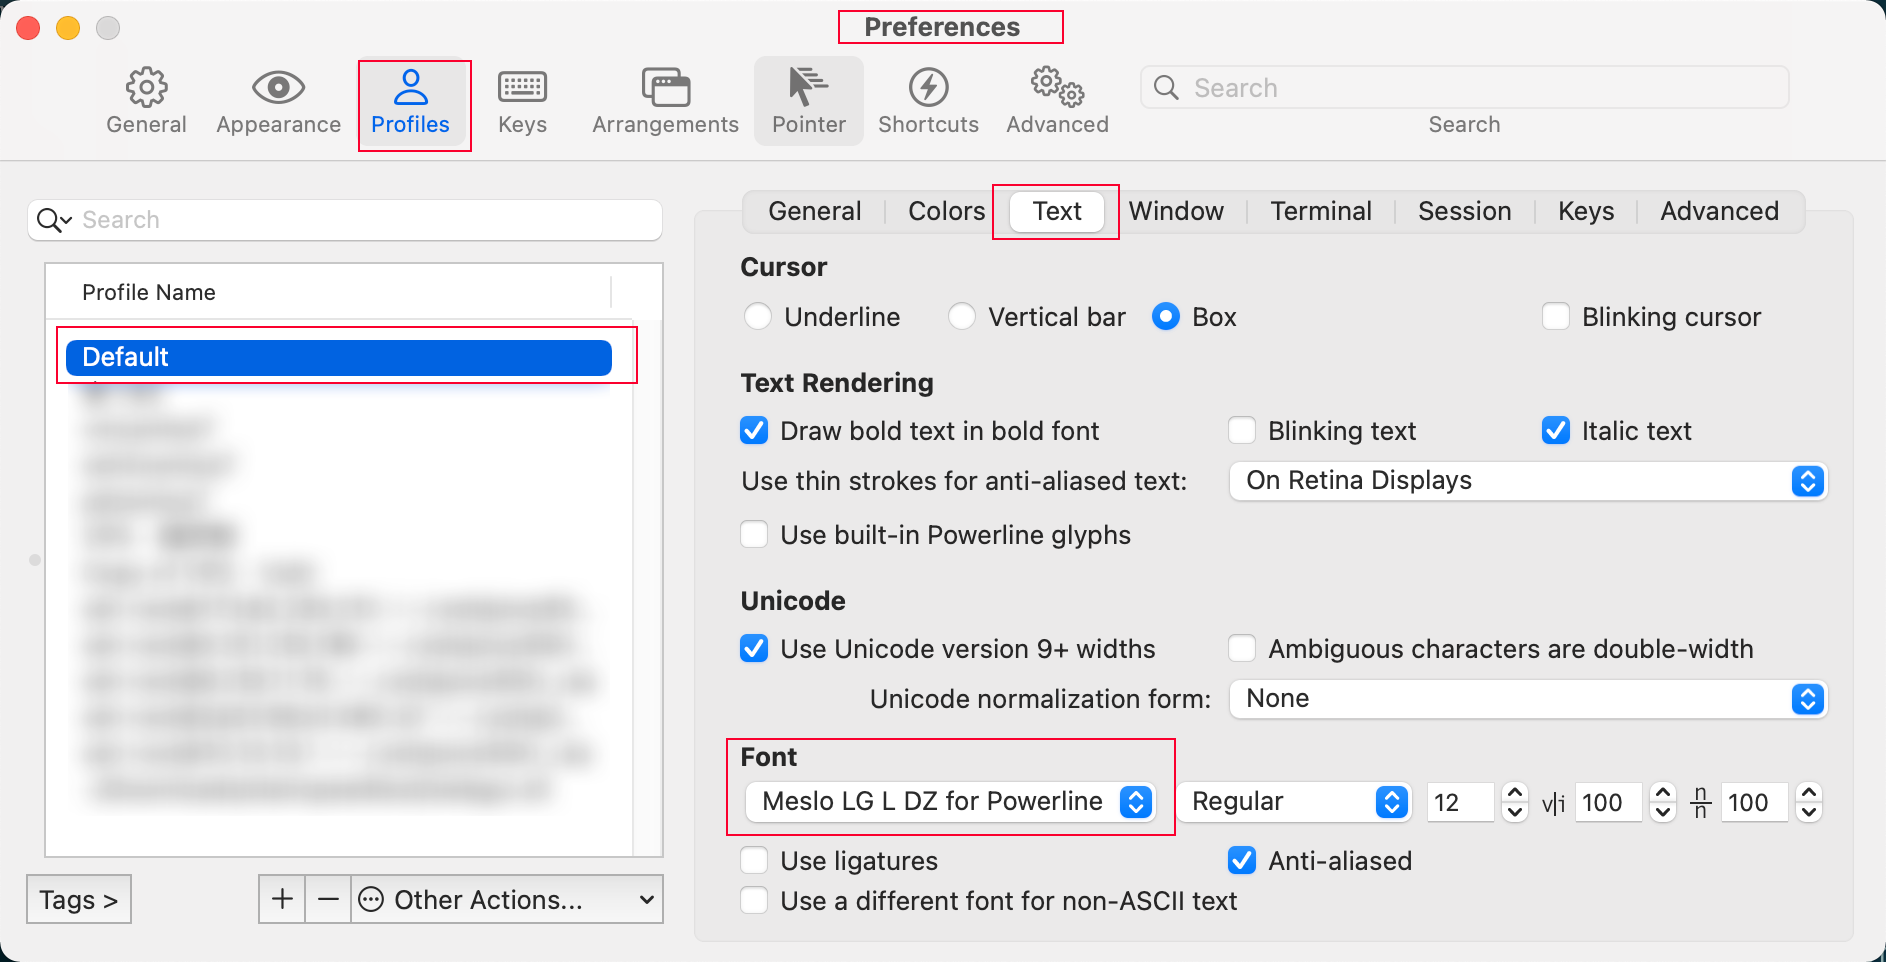Select the Underline cursor radio button
The image size is (1886, 962).
click(x=758, y=317)
